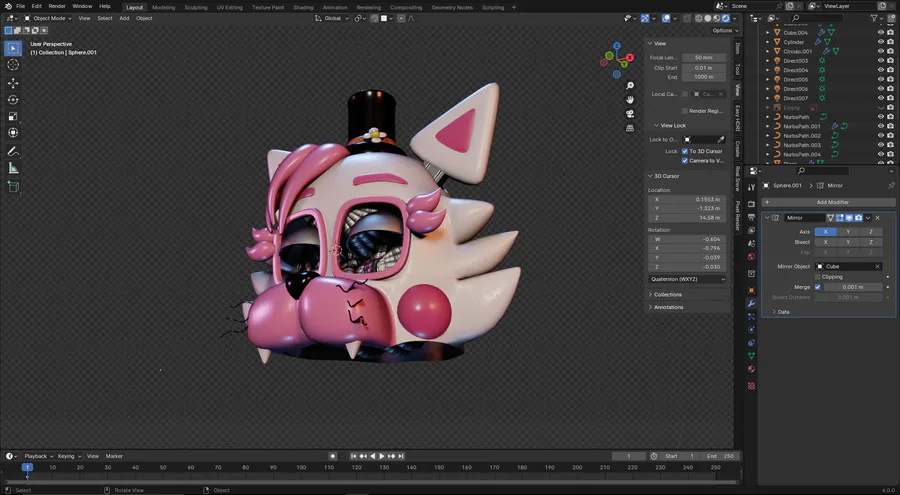Open the Quaternion (WXYZ) rotation mode dropdown
This screenshot has width=900, height=495.
pos(687,279)
